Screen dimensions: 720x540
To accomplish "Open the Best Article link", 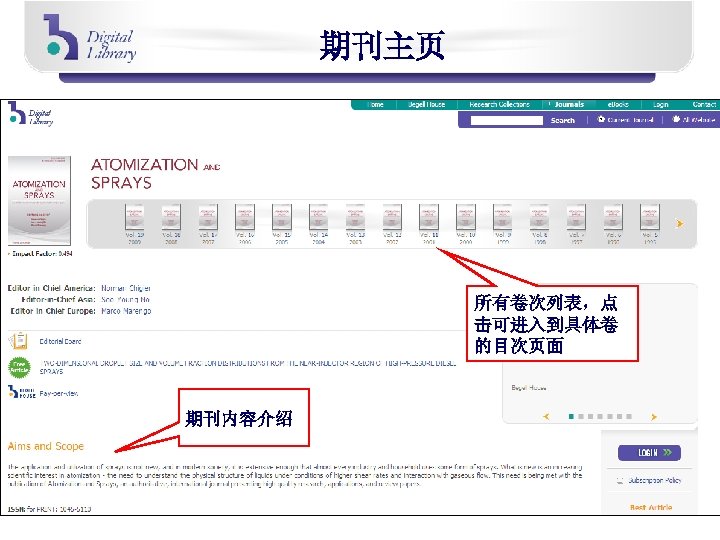I will 651,507.
